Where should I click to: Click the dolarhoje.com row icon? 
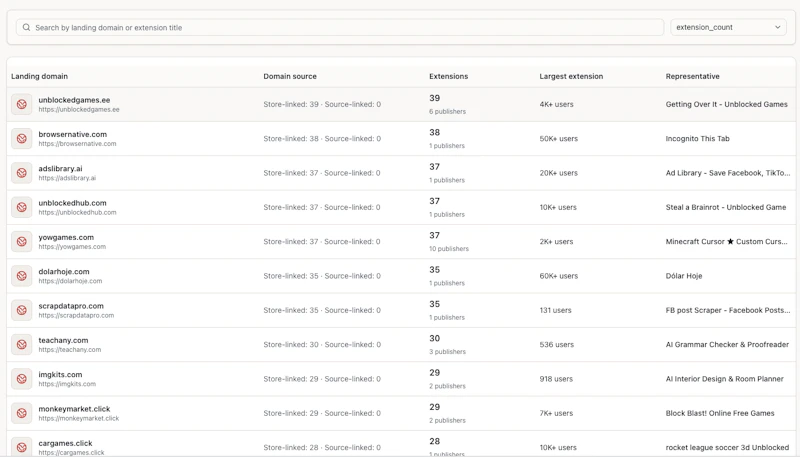21,276
